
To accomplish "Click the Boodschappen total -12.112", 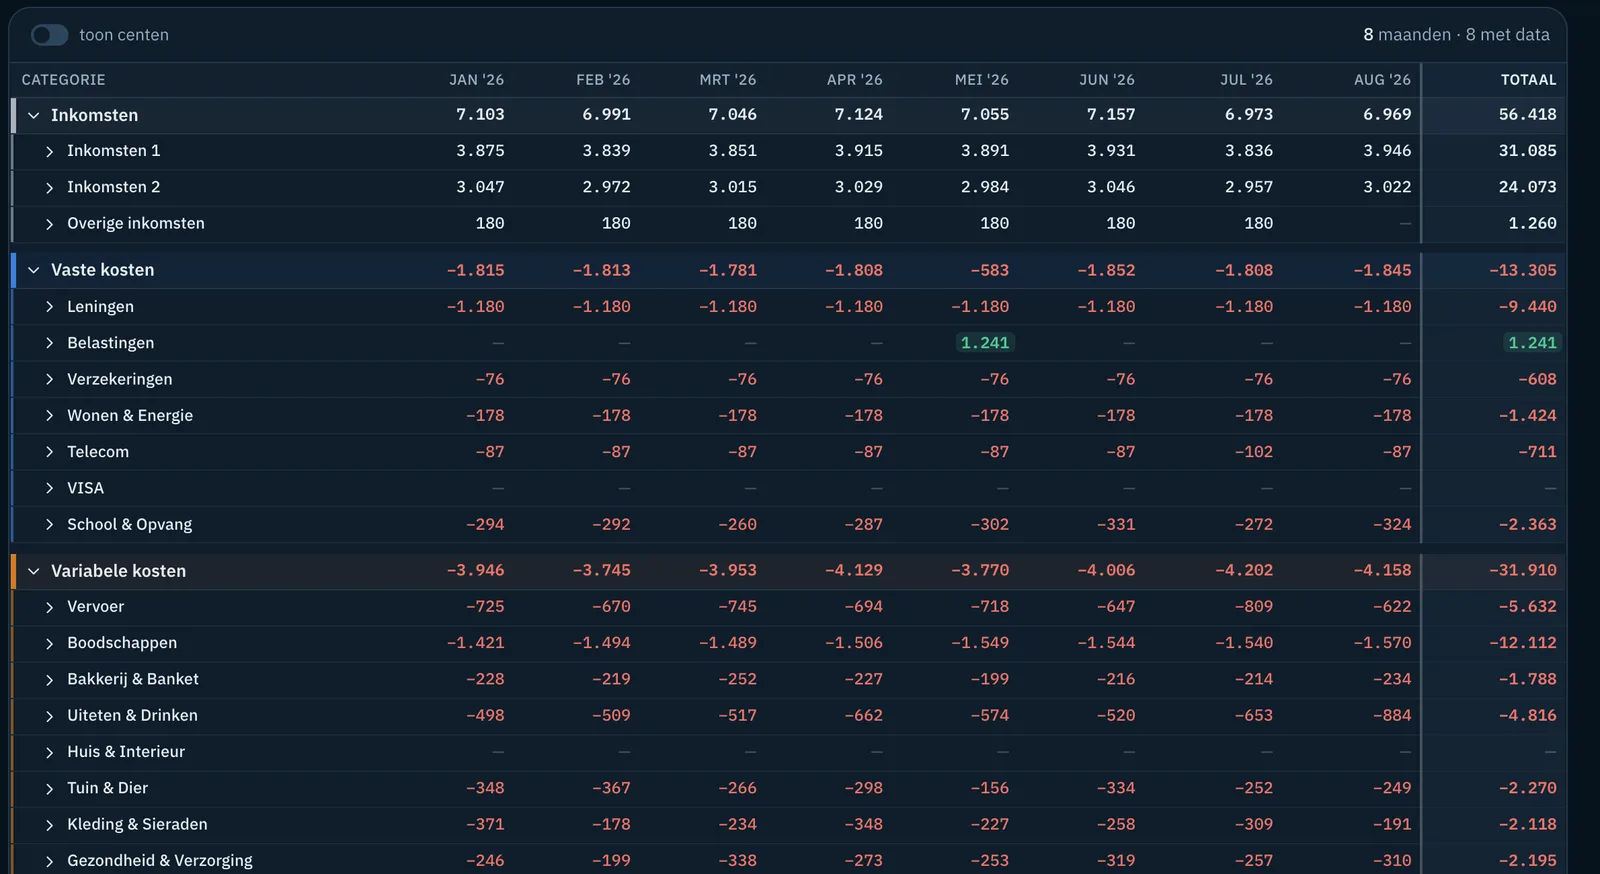I will 1522,643.
